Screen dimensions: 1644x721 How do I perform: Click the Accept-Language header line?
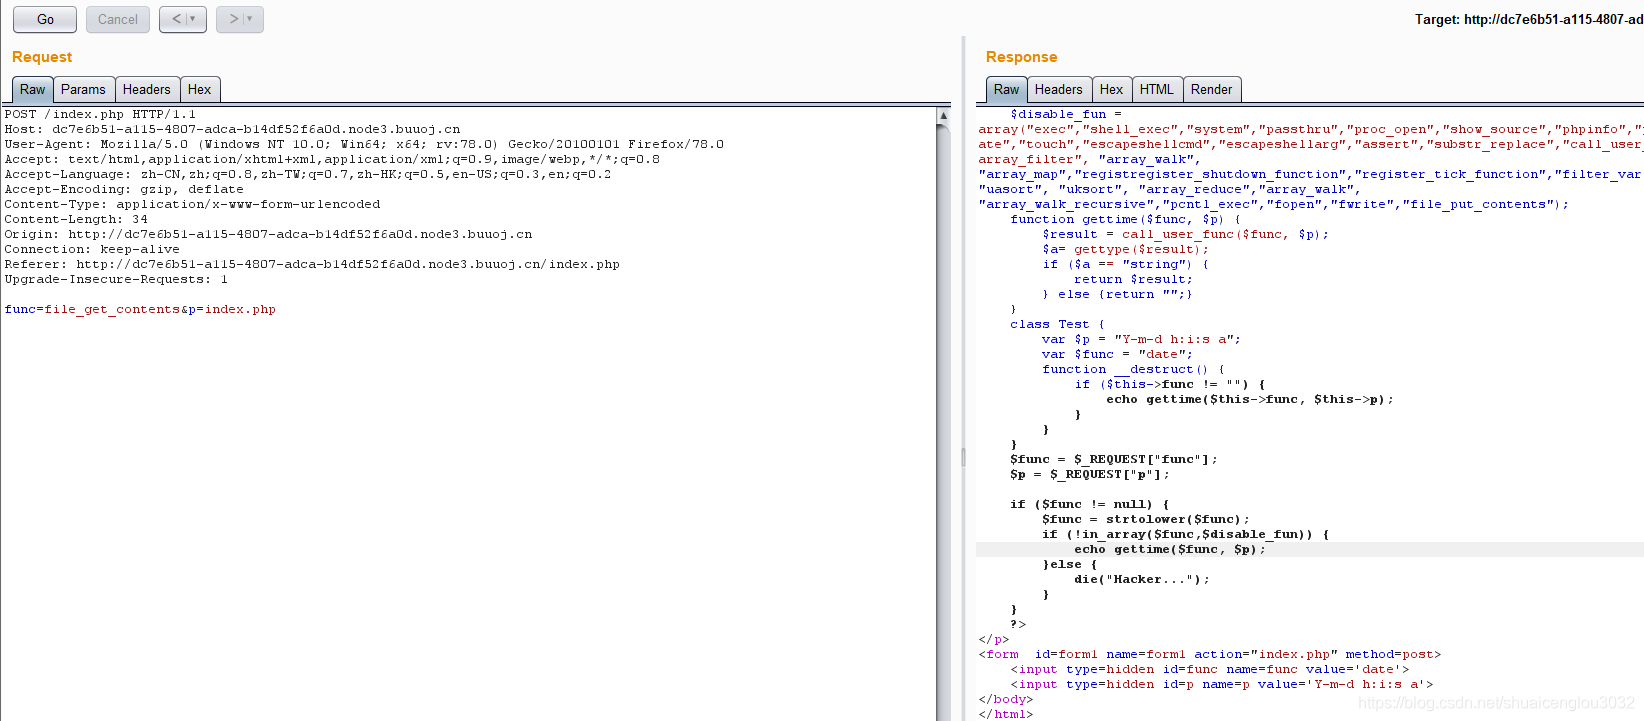coord(308,174)
